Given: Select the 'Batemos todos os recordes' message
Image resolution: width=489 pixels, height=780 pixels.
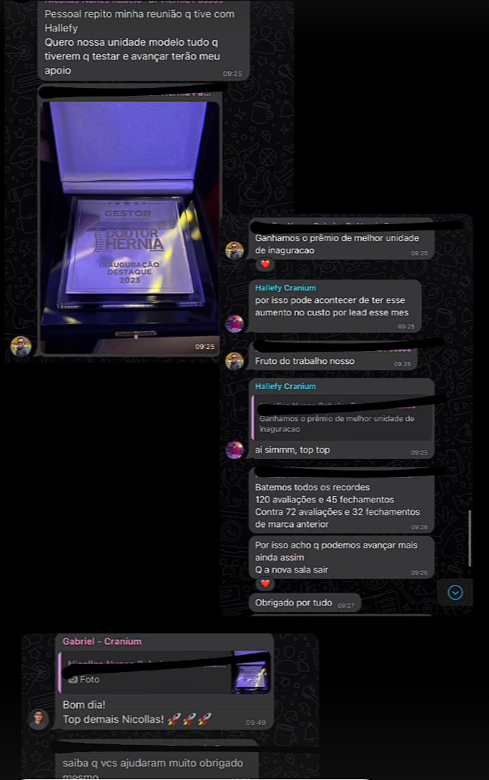Looking at the screenshot, I should pos(341,501).
